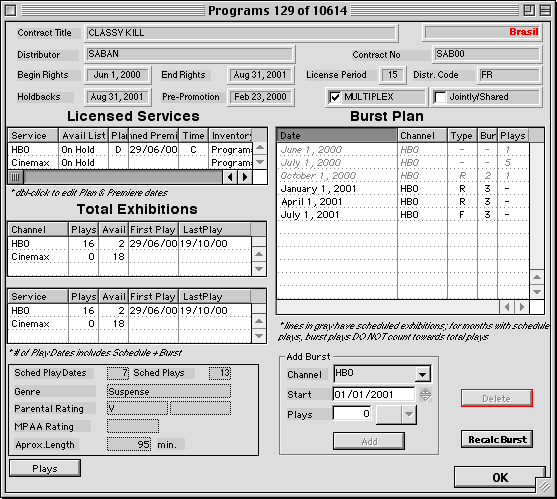This screenshot has height=499, width=557.
Task: Toggle the MULTIPLEX checkbox
Action: tap(335, 97)
